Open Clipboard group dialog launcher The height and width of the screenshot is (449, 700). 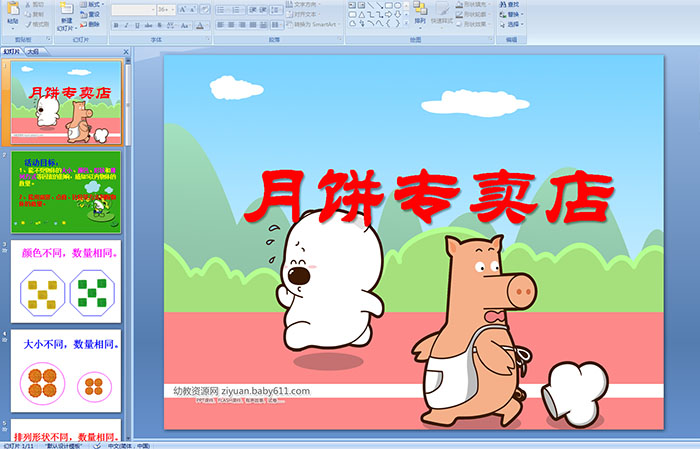pos(49,39)
